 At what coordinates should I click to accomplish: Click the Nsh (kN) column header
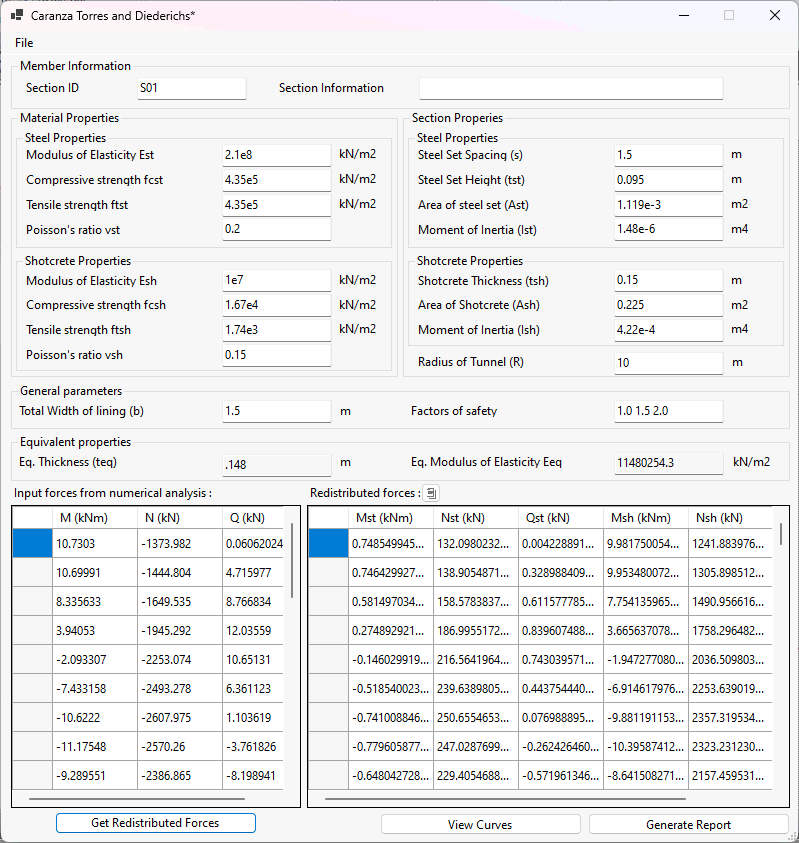[x=730, y=518]
